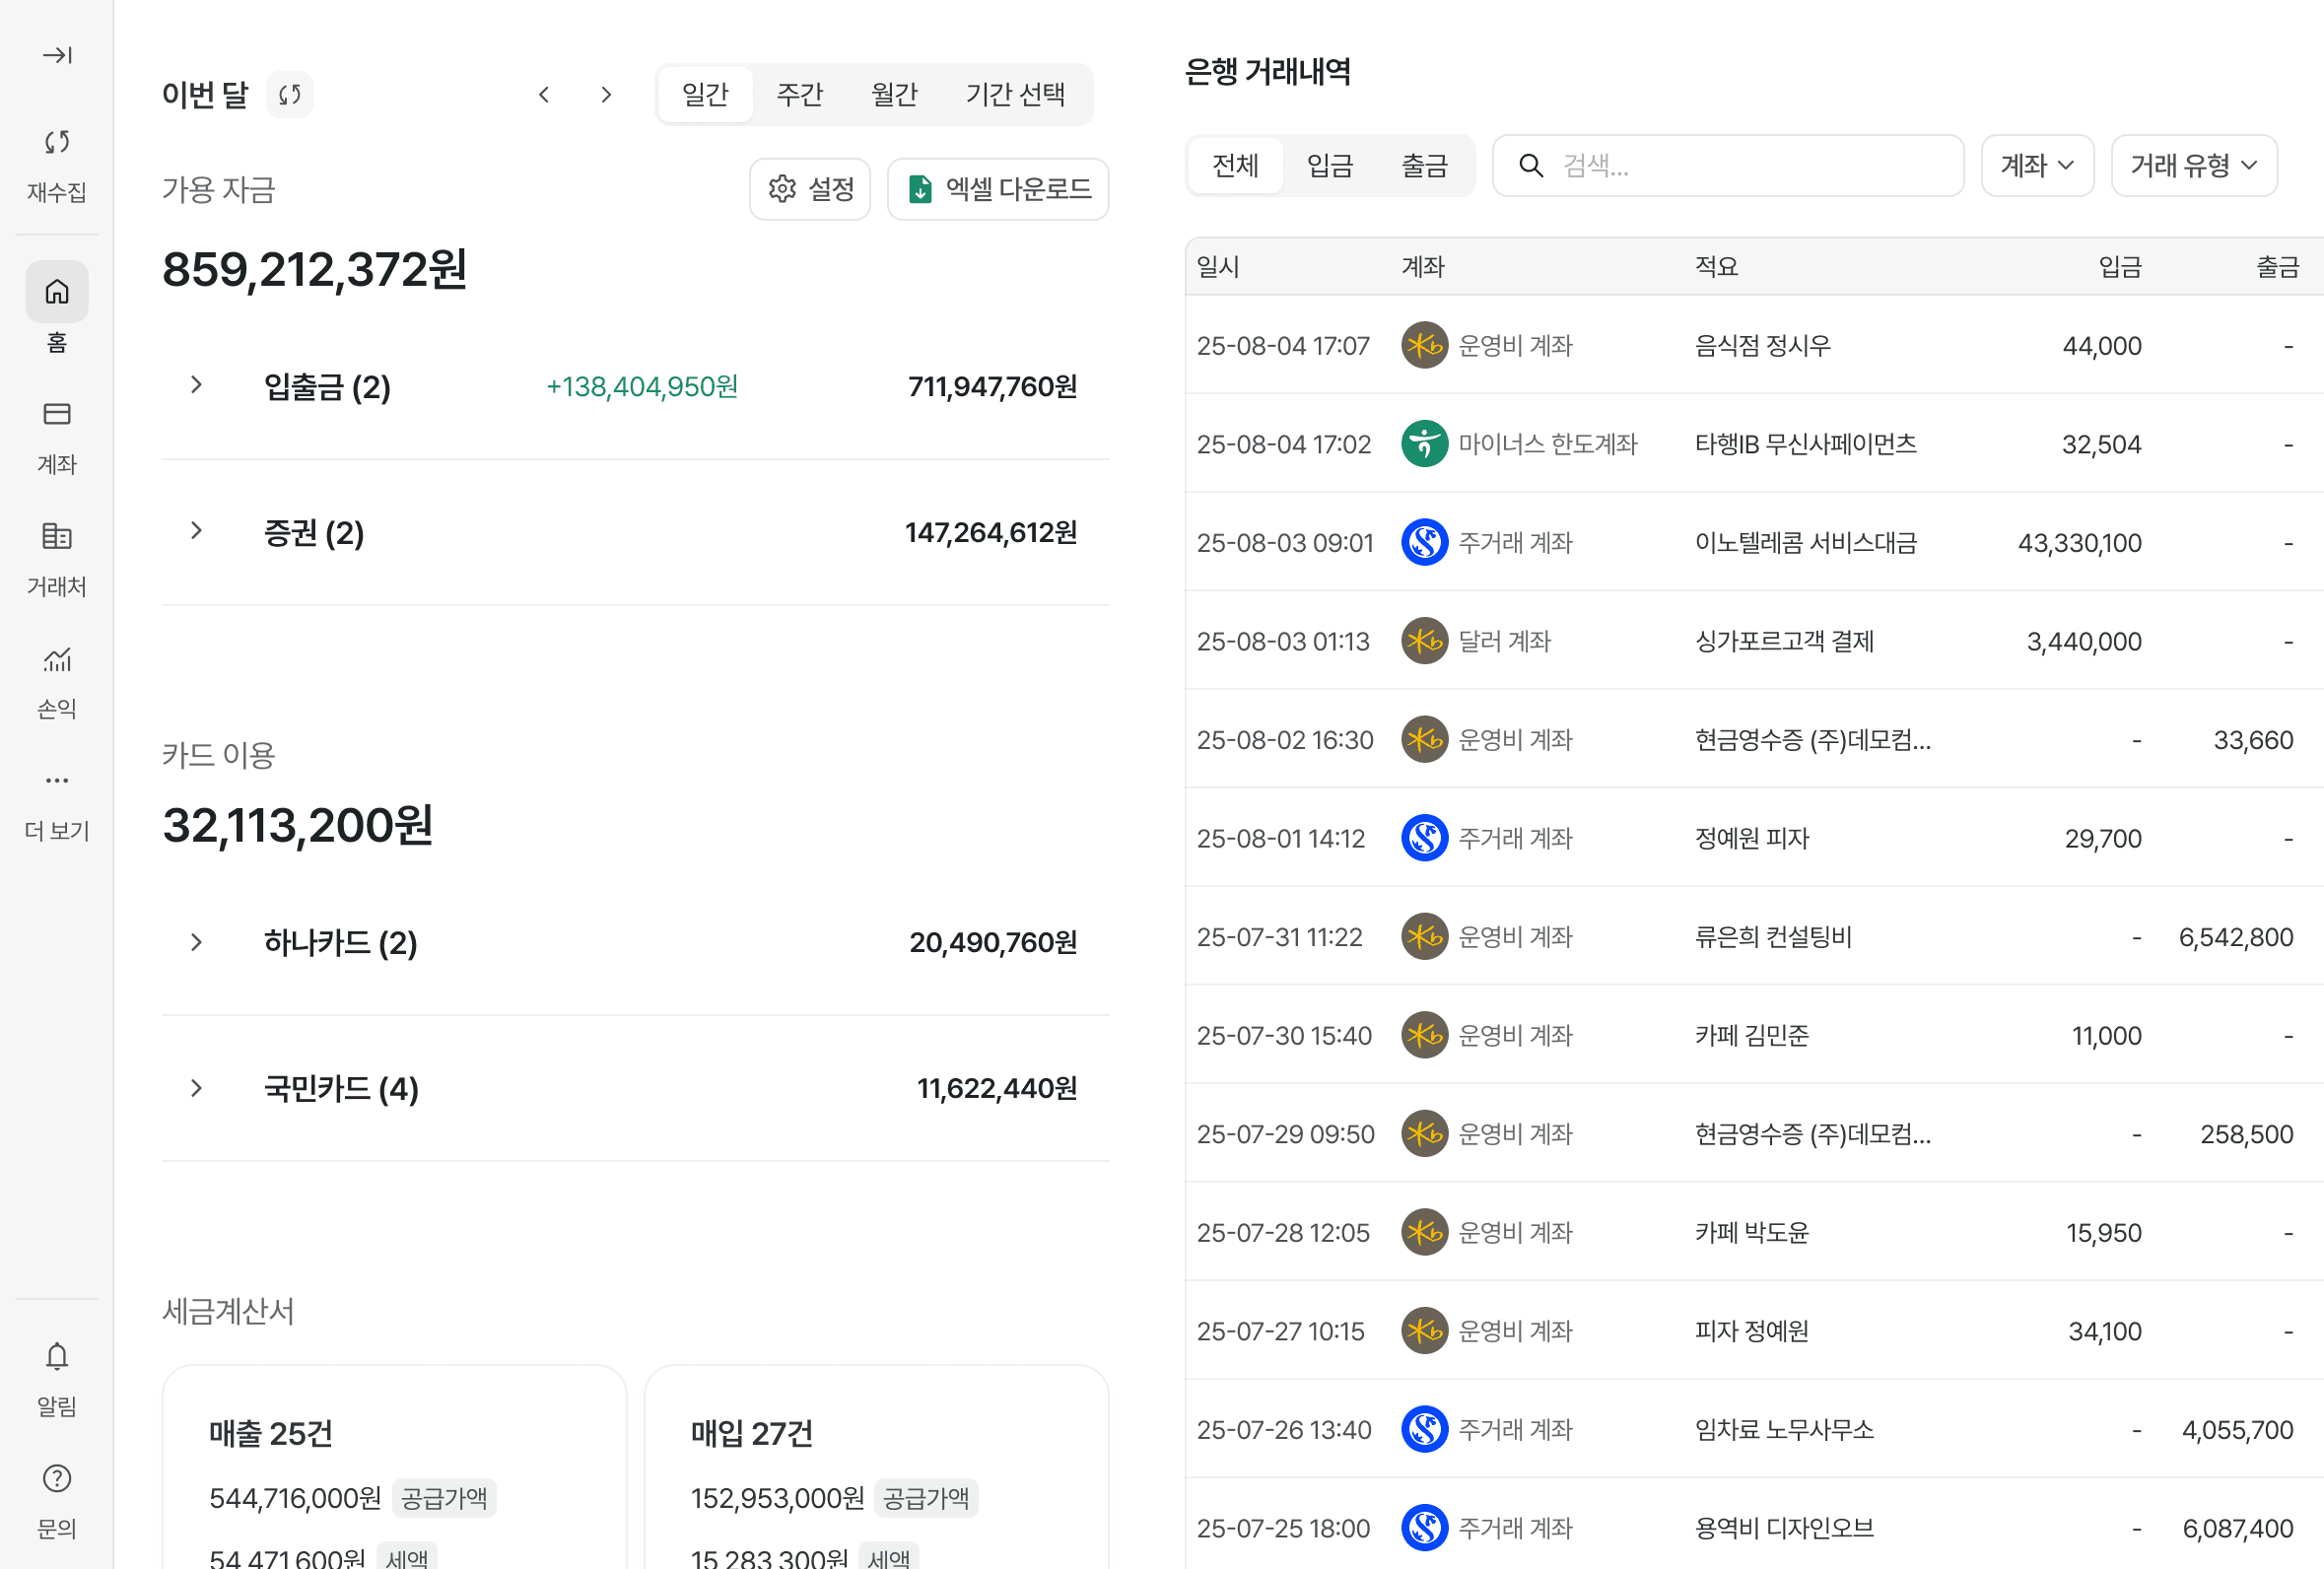Go to the previous period arrow
The width and height of the screenshot is (2324, 1569).
(x=544, y=95)
